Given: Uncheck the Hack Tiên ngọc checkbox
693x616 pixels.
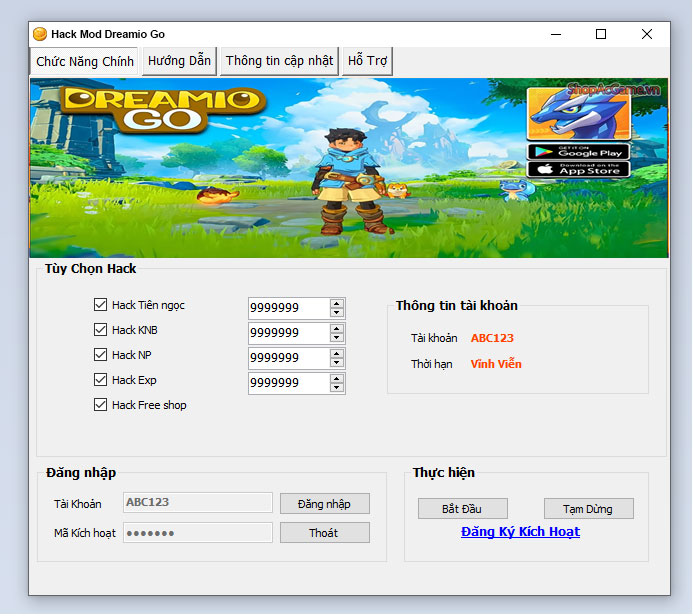Looking at the screenshot, I should point(100,304).
